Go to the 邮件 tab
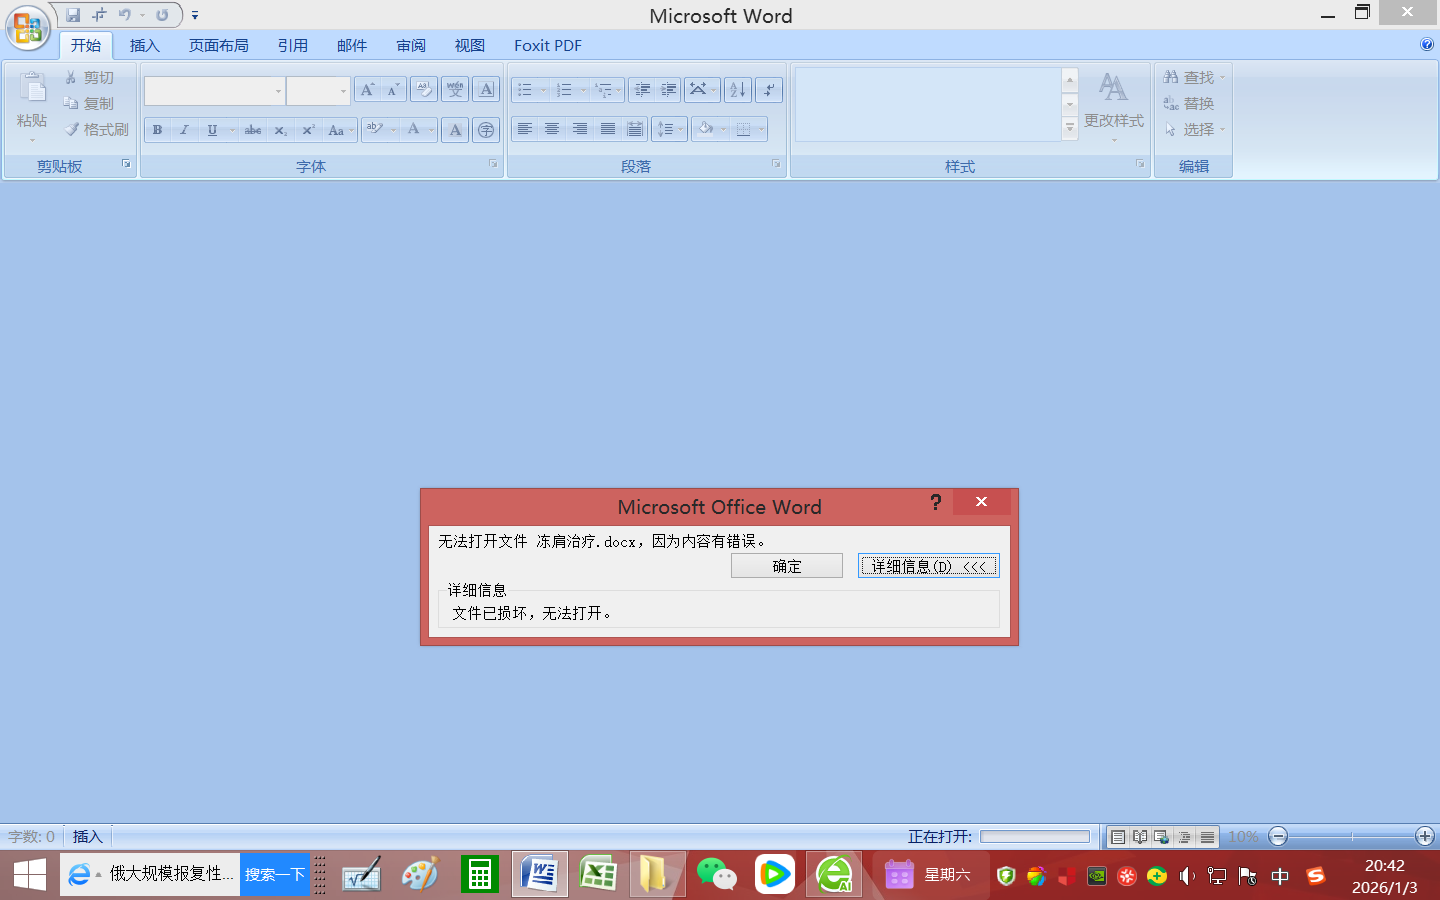 (352, 45)
